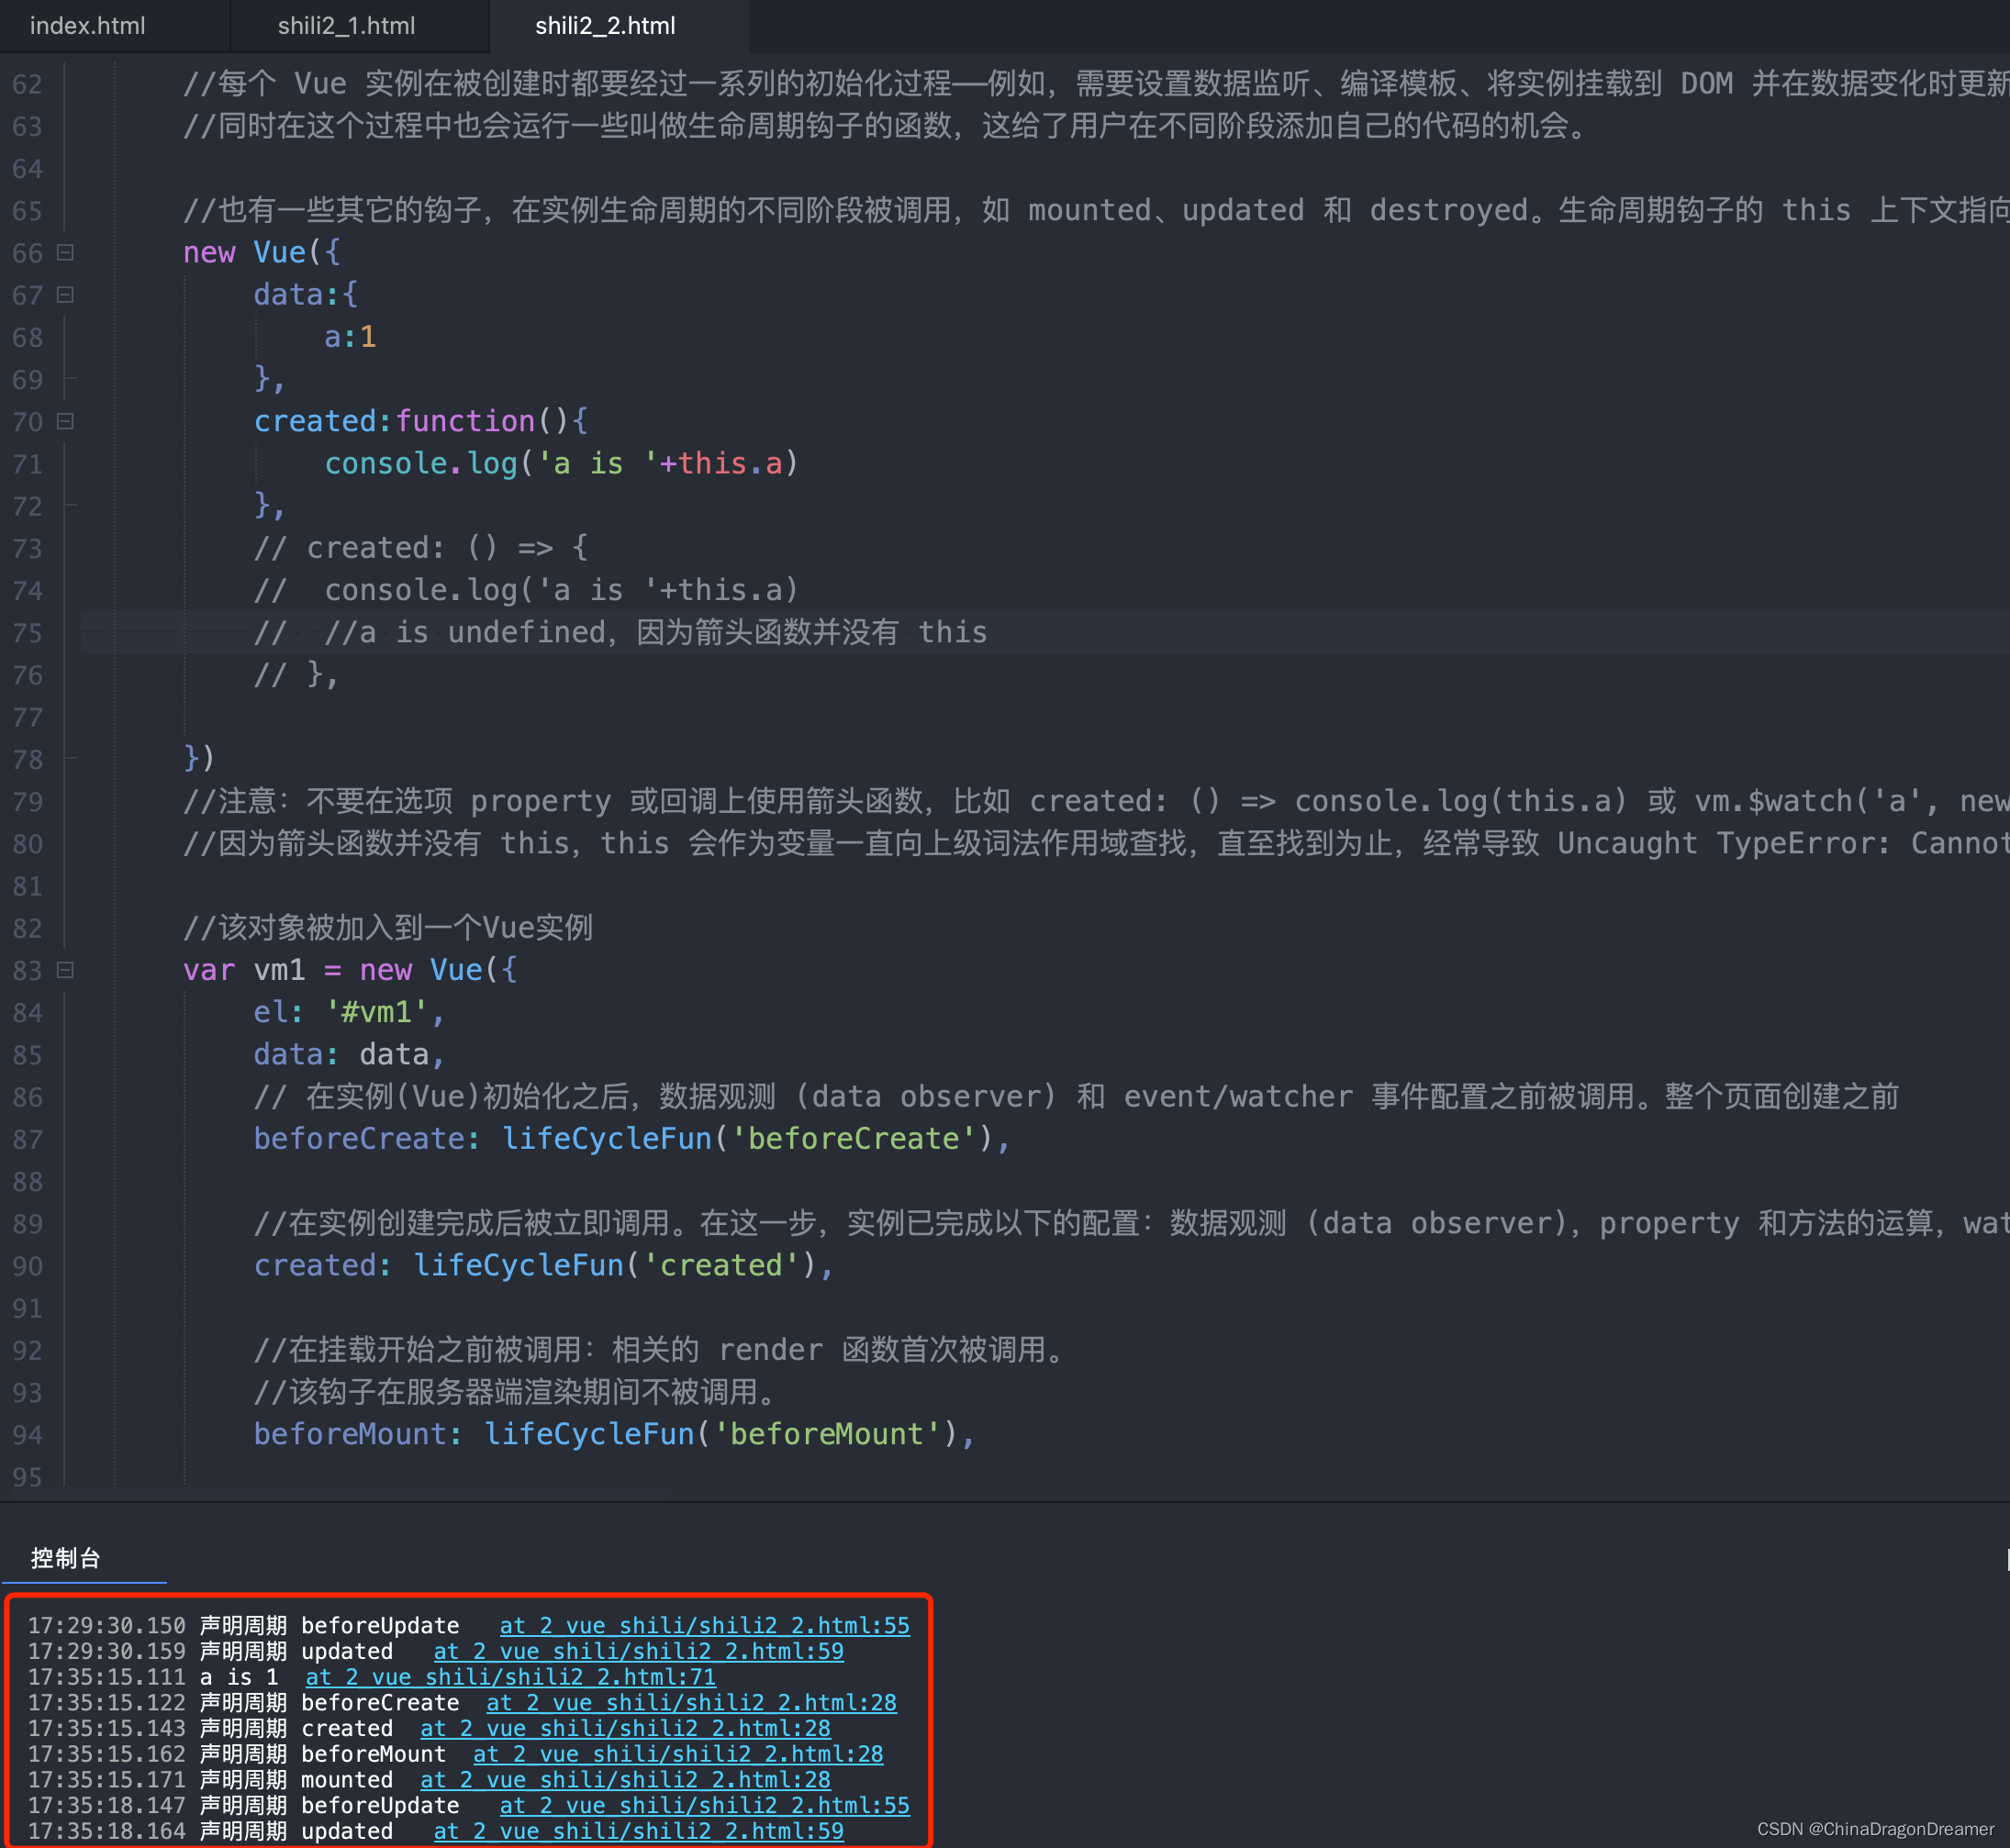Open the 17:35:18.147 beforeUpdate source link
The image size is (2010, 1848).
(705, 1806)
